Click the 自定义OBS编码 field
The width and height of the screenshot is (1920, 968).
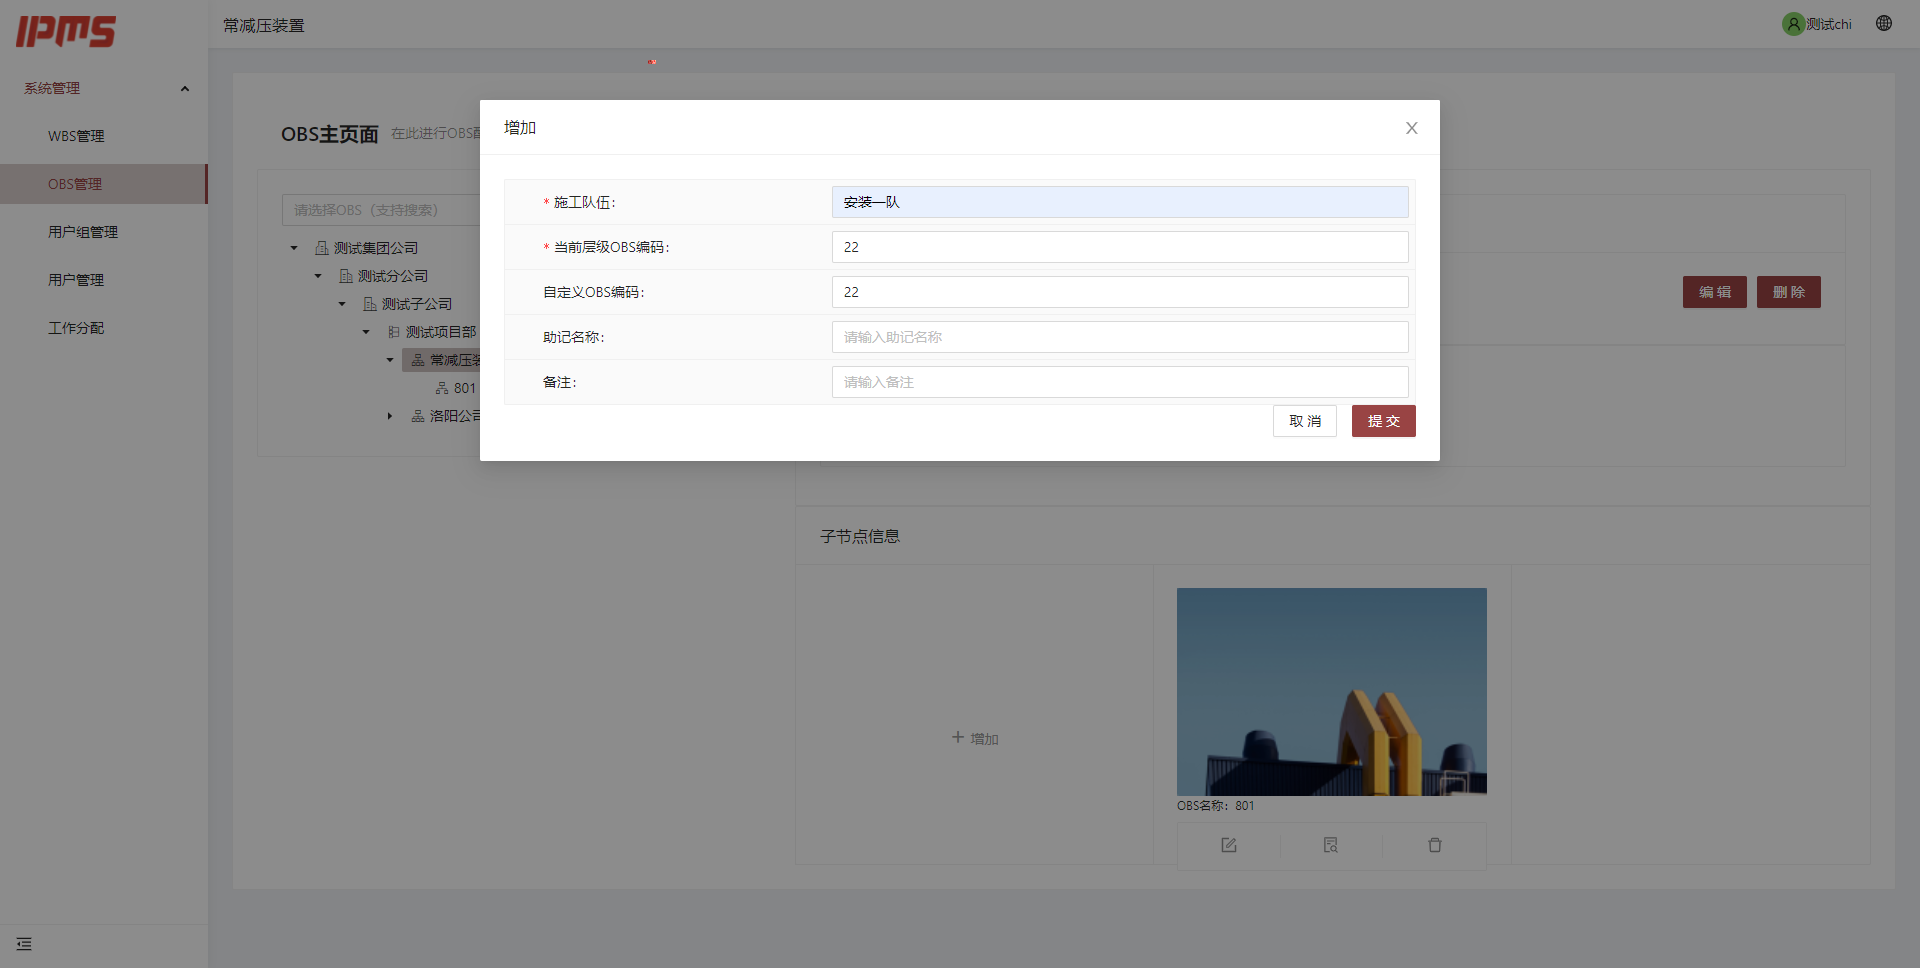point(1120,292)
